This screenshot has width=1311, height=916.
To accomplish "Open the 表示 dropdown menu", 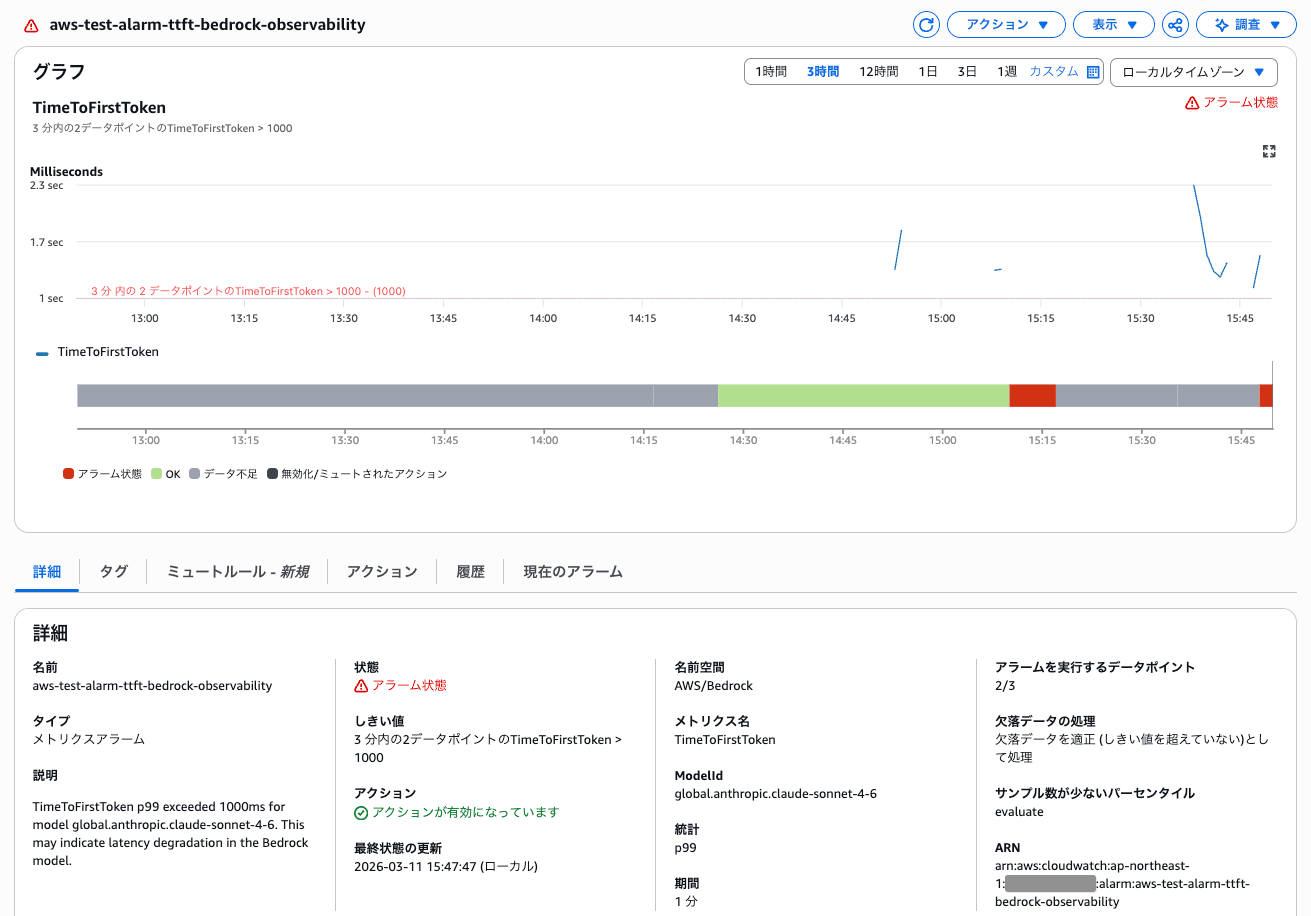I will tap(1113, 24).
